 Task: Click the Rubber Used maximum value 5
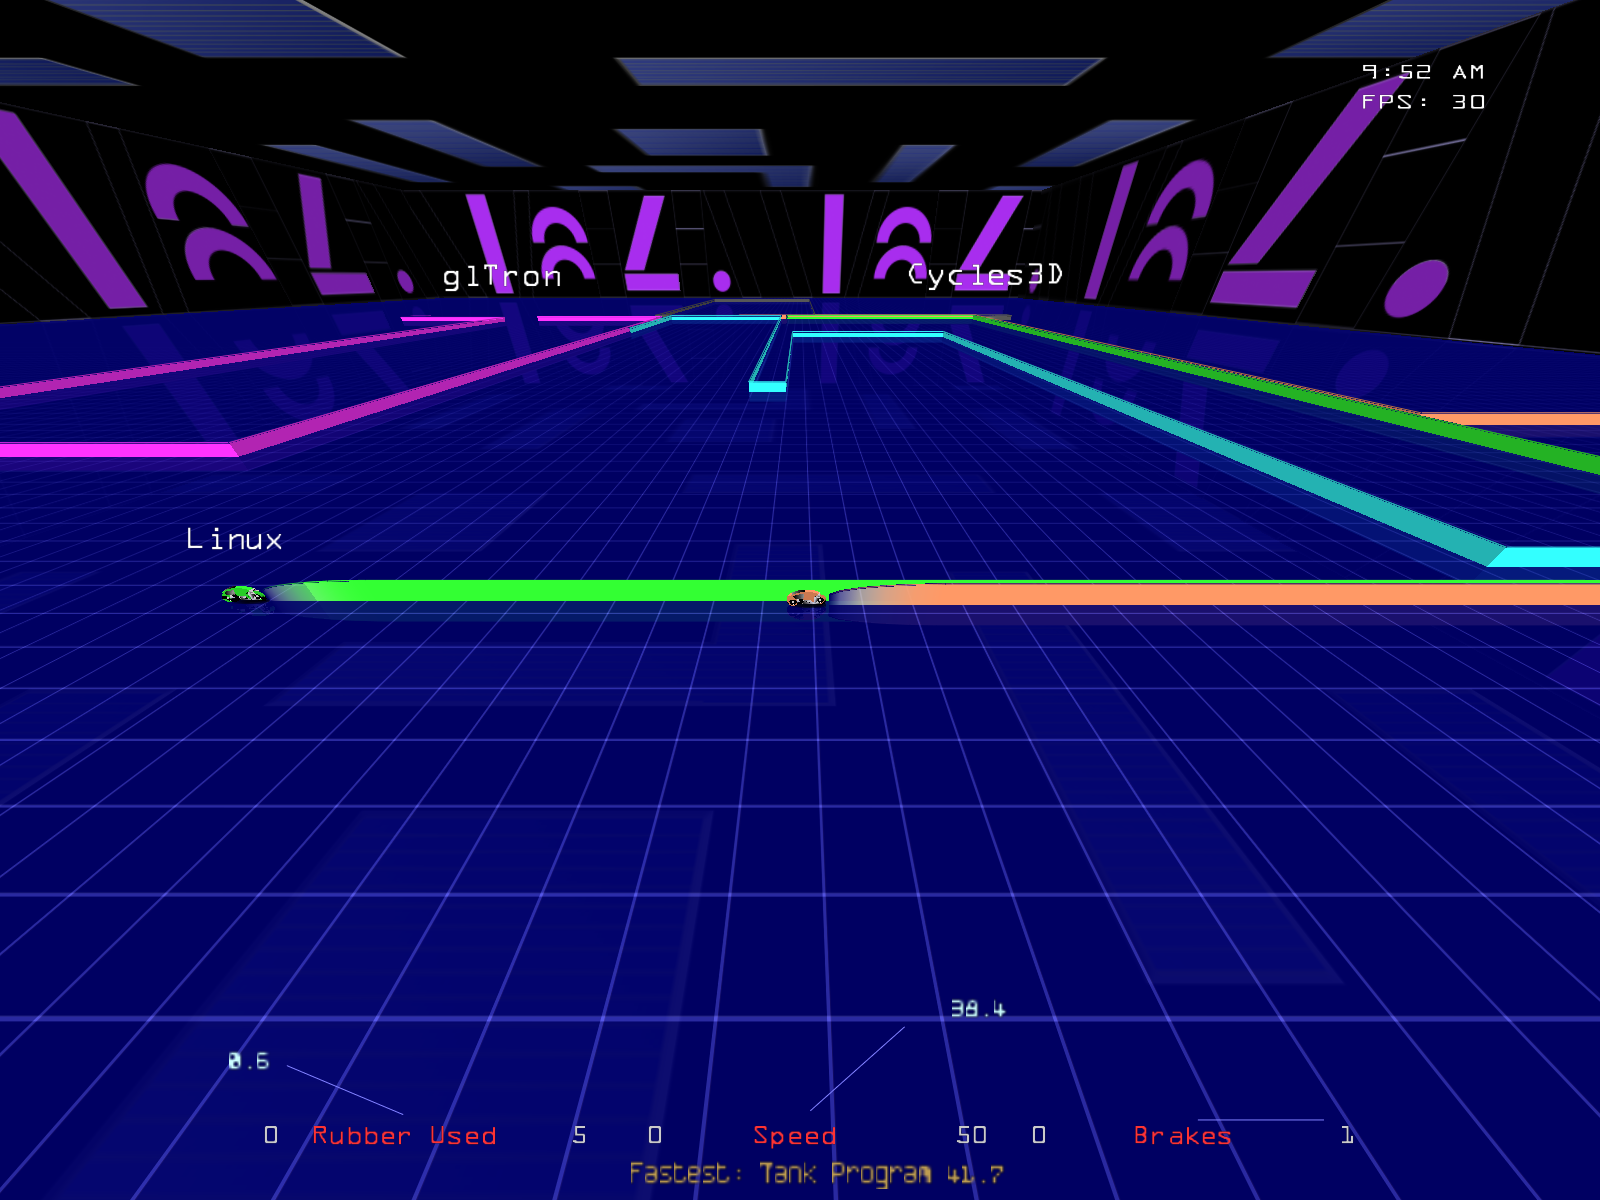coord(580,1135)
